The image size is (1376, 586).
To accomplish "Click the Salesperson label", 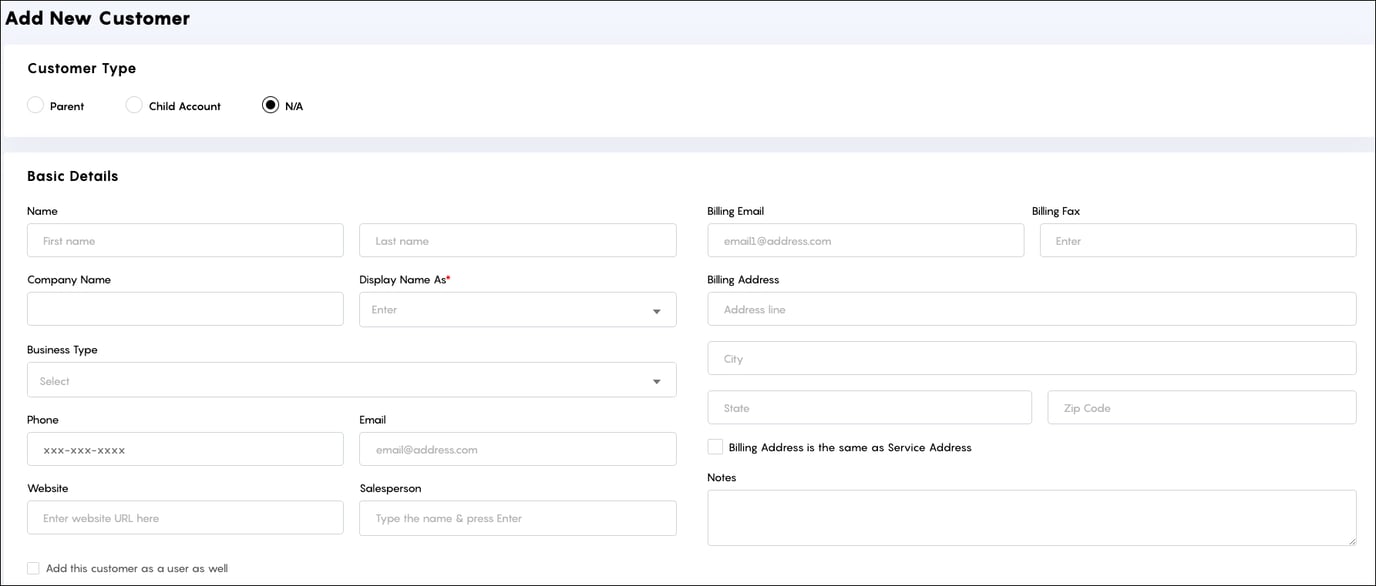I will coord(390,489).
